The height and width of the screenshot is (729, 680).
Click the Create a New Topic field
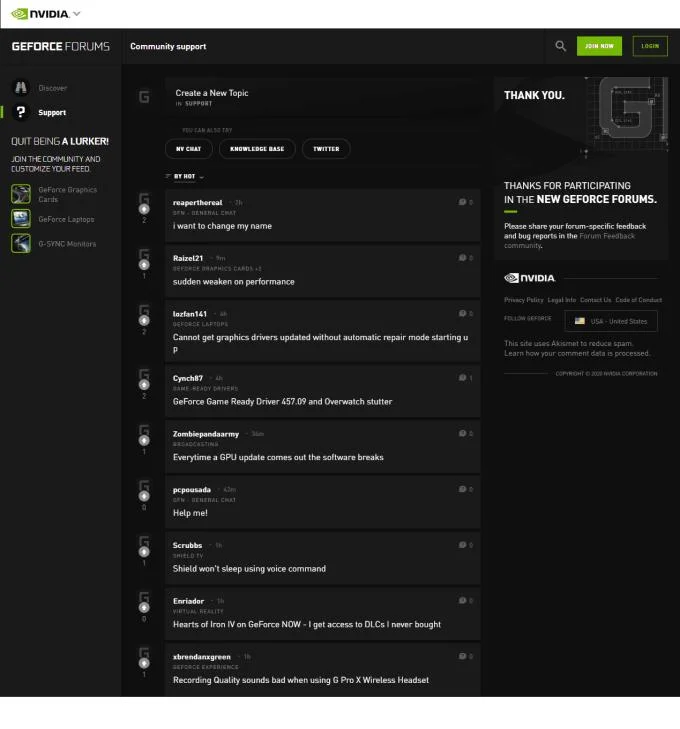[x=323, y=97]
